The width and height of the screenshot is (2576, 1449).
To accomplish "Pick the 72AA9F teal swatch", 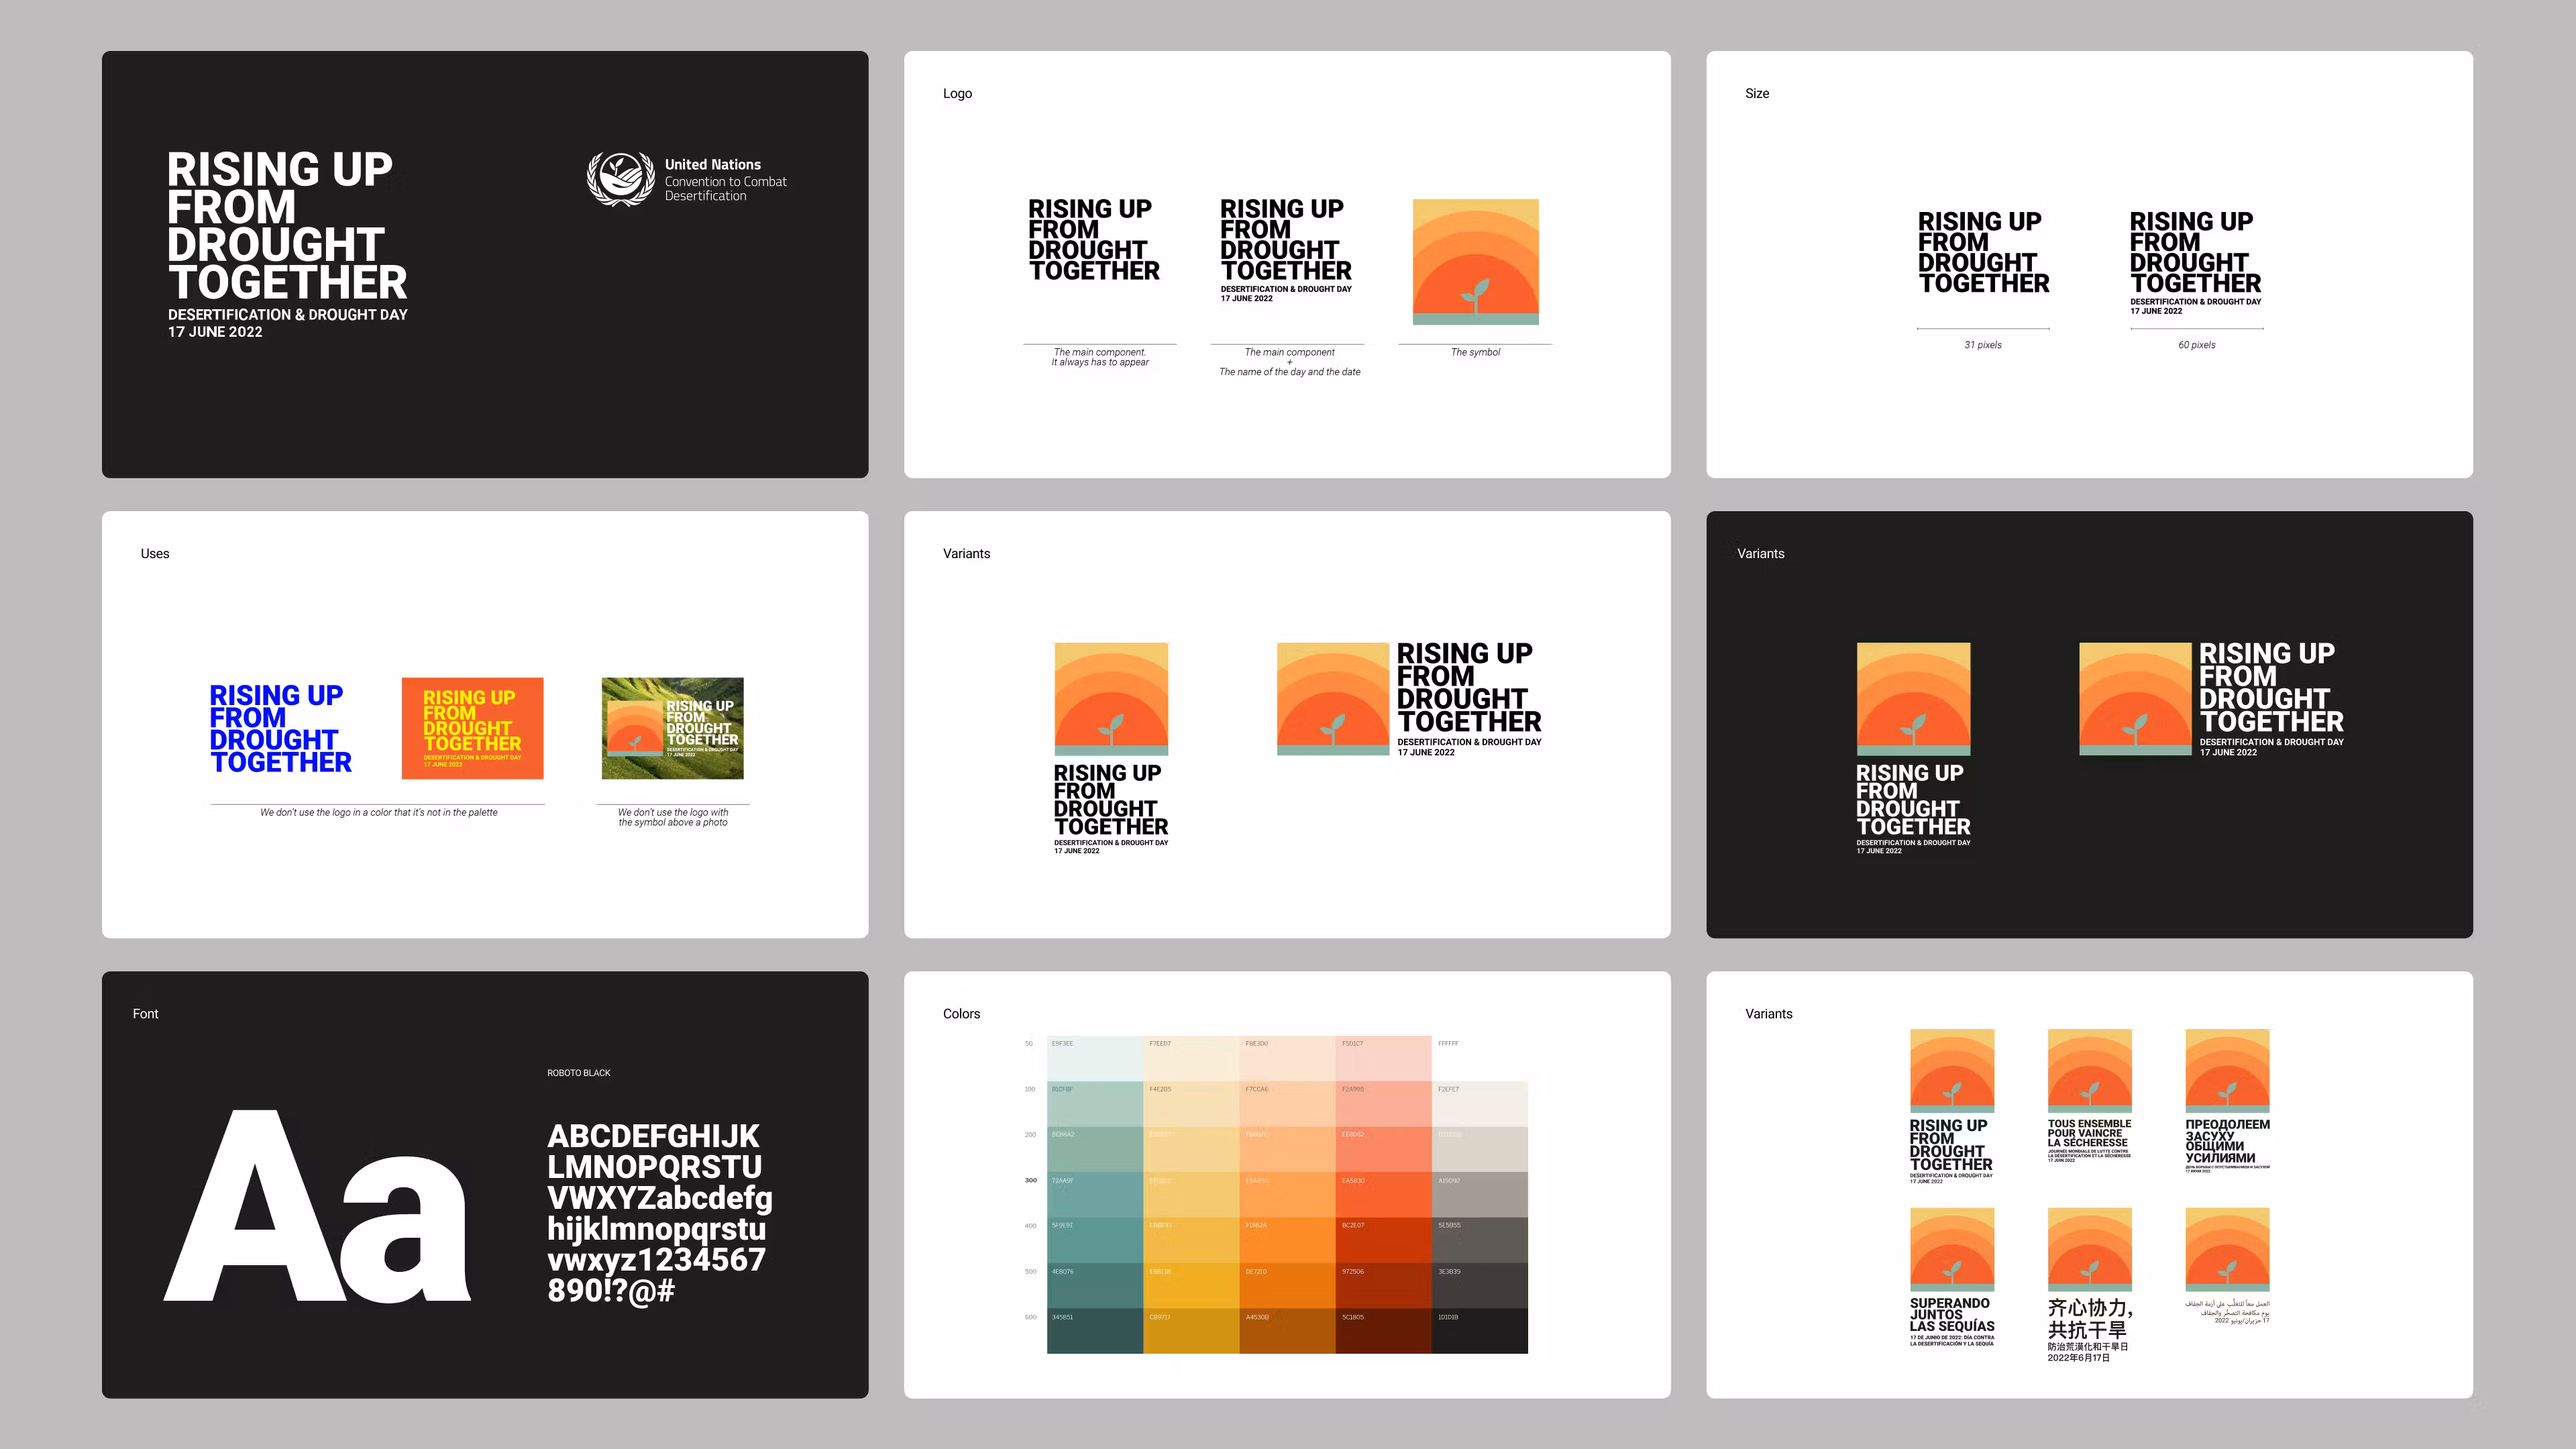I will tap(1095, 1195).
